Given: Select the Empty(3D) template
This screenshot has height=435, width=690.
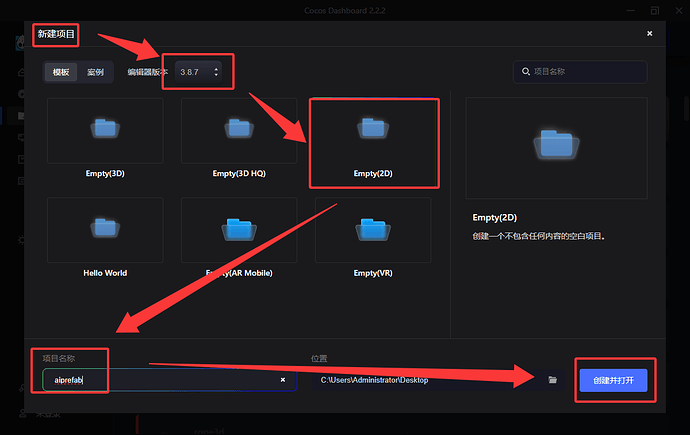Looking at the screenshot, I should click(x=105, y=138).
